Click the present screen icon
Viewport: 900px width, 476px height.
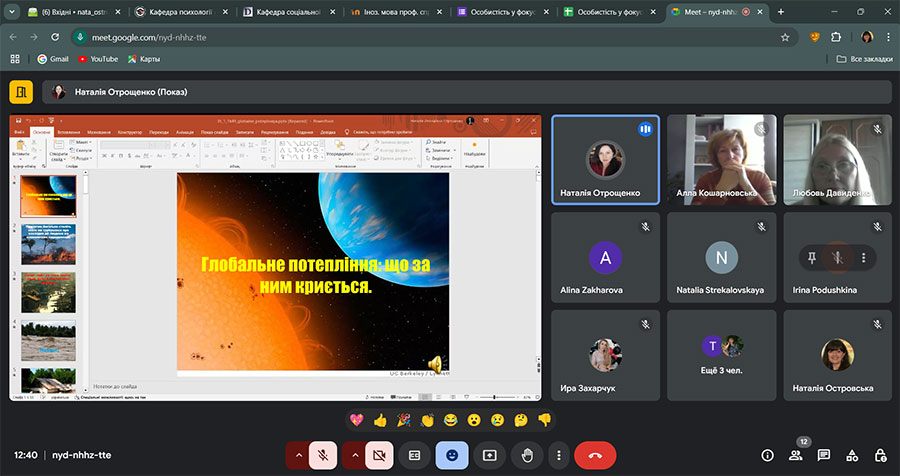tap(490, 454)
